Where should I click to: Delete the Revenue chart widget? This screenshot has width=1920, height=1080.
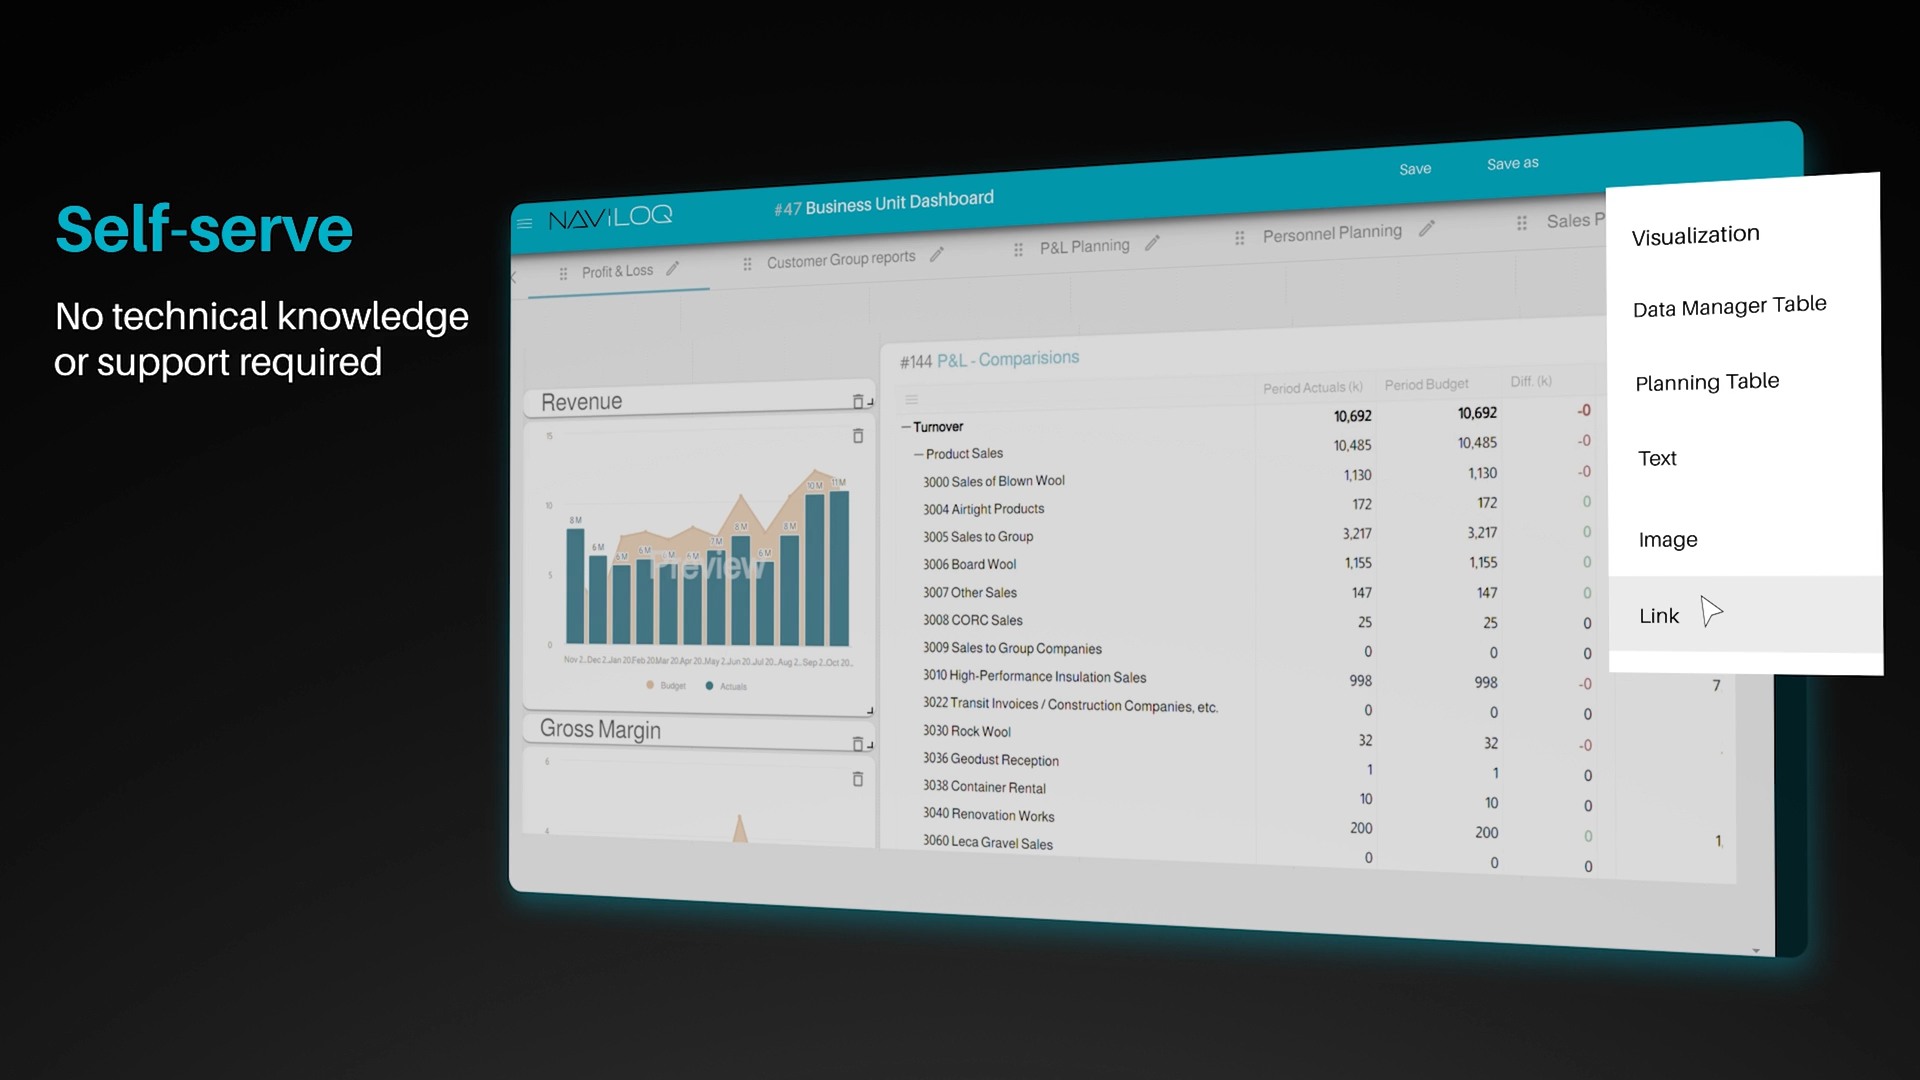click(857, 436)
